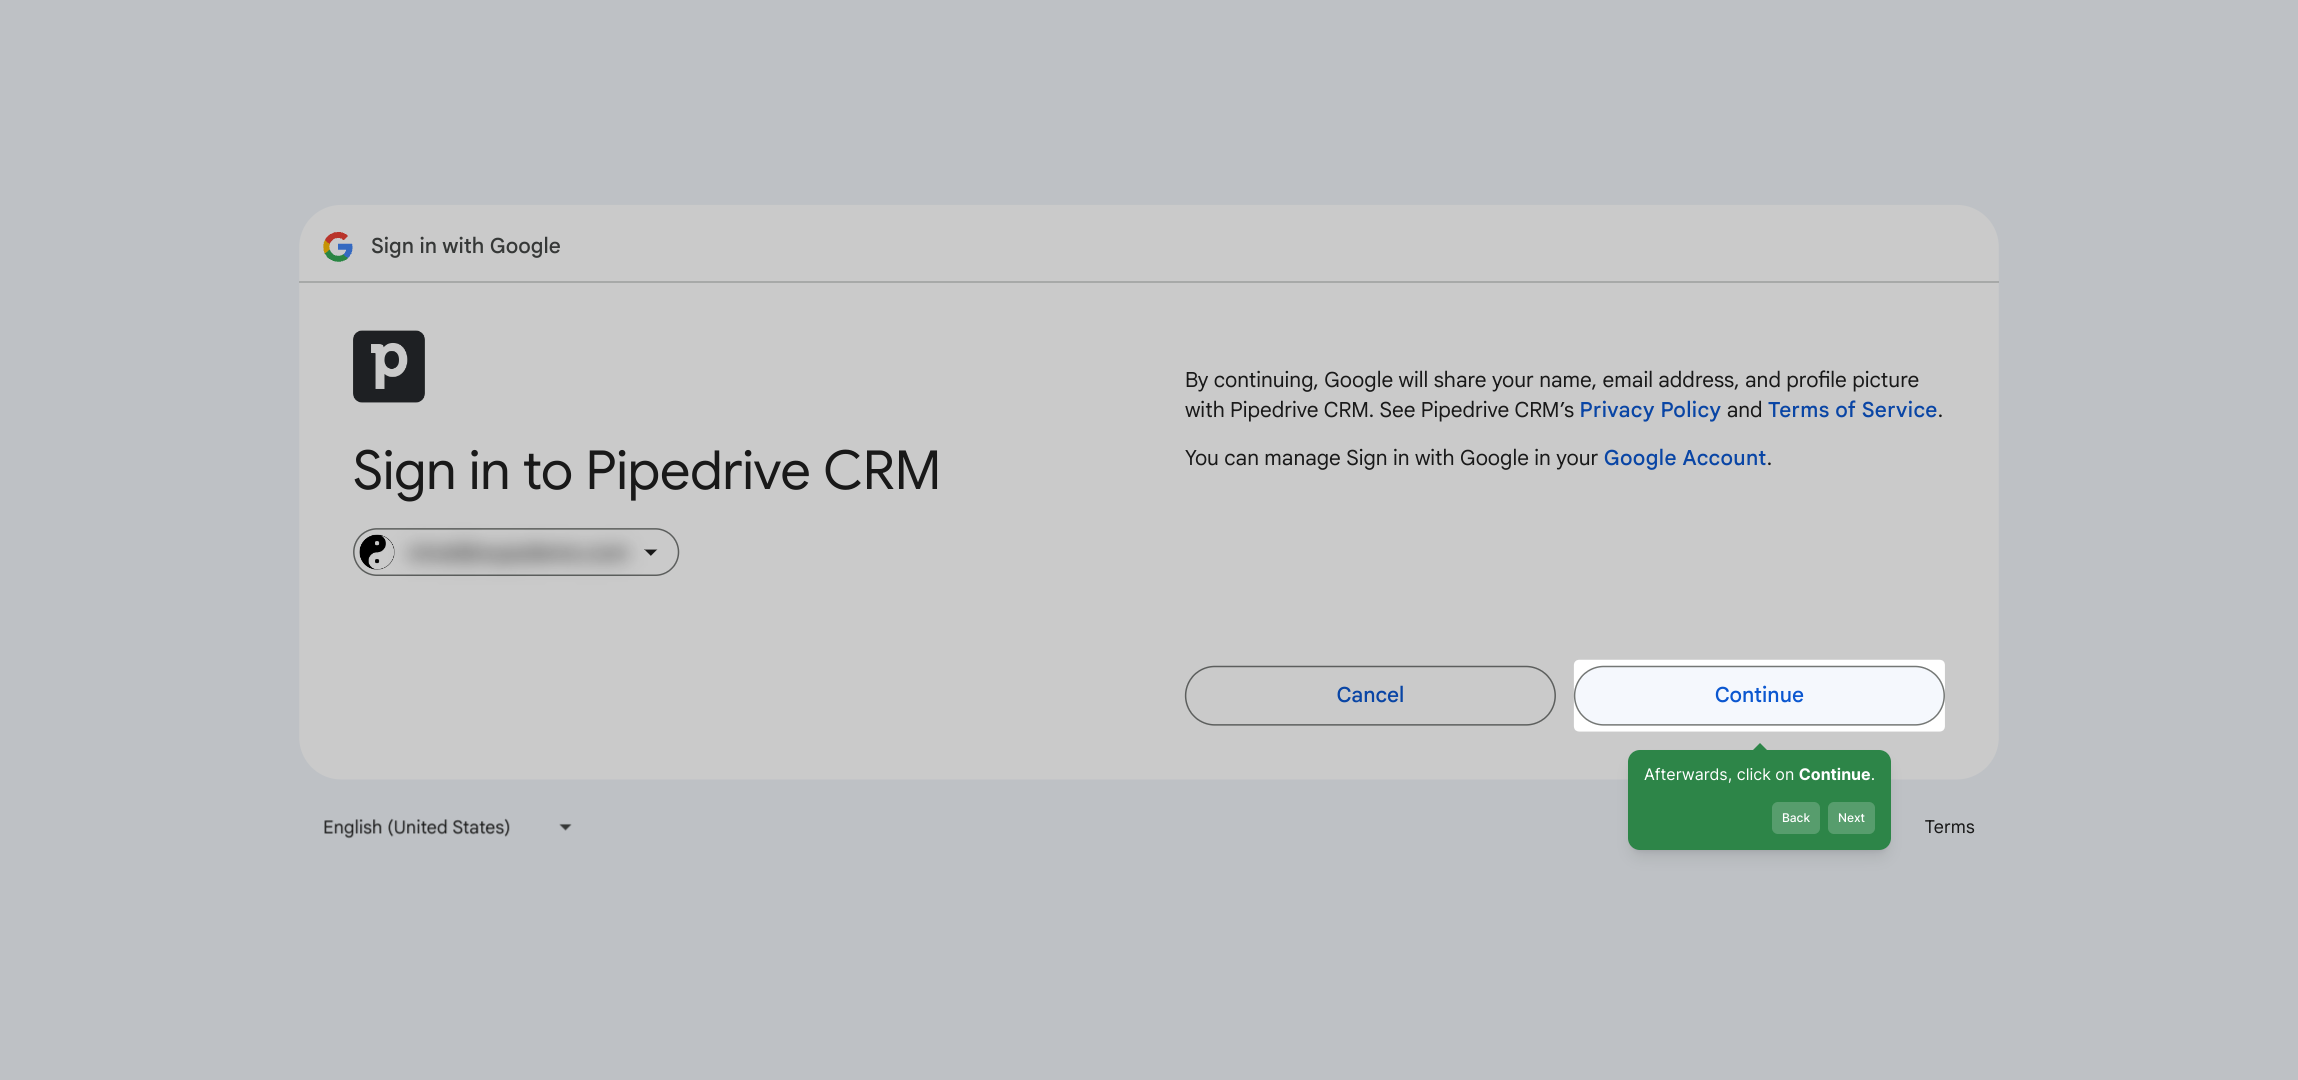
Task: Click the Google G logo
Action: 338,246
